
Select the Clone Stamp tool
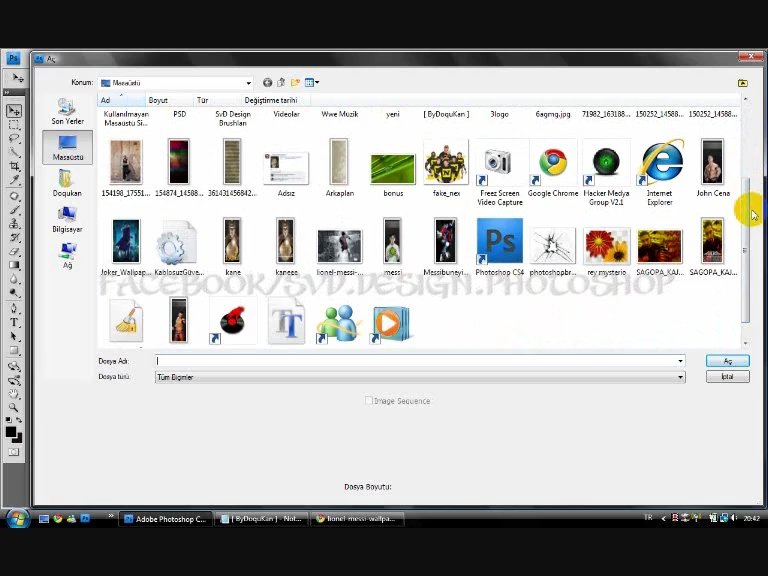[14, 224]
